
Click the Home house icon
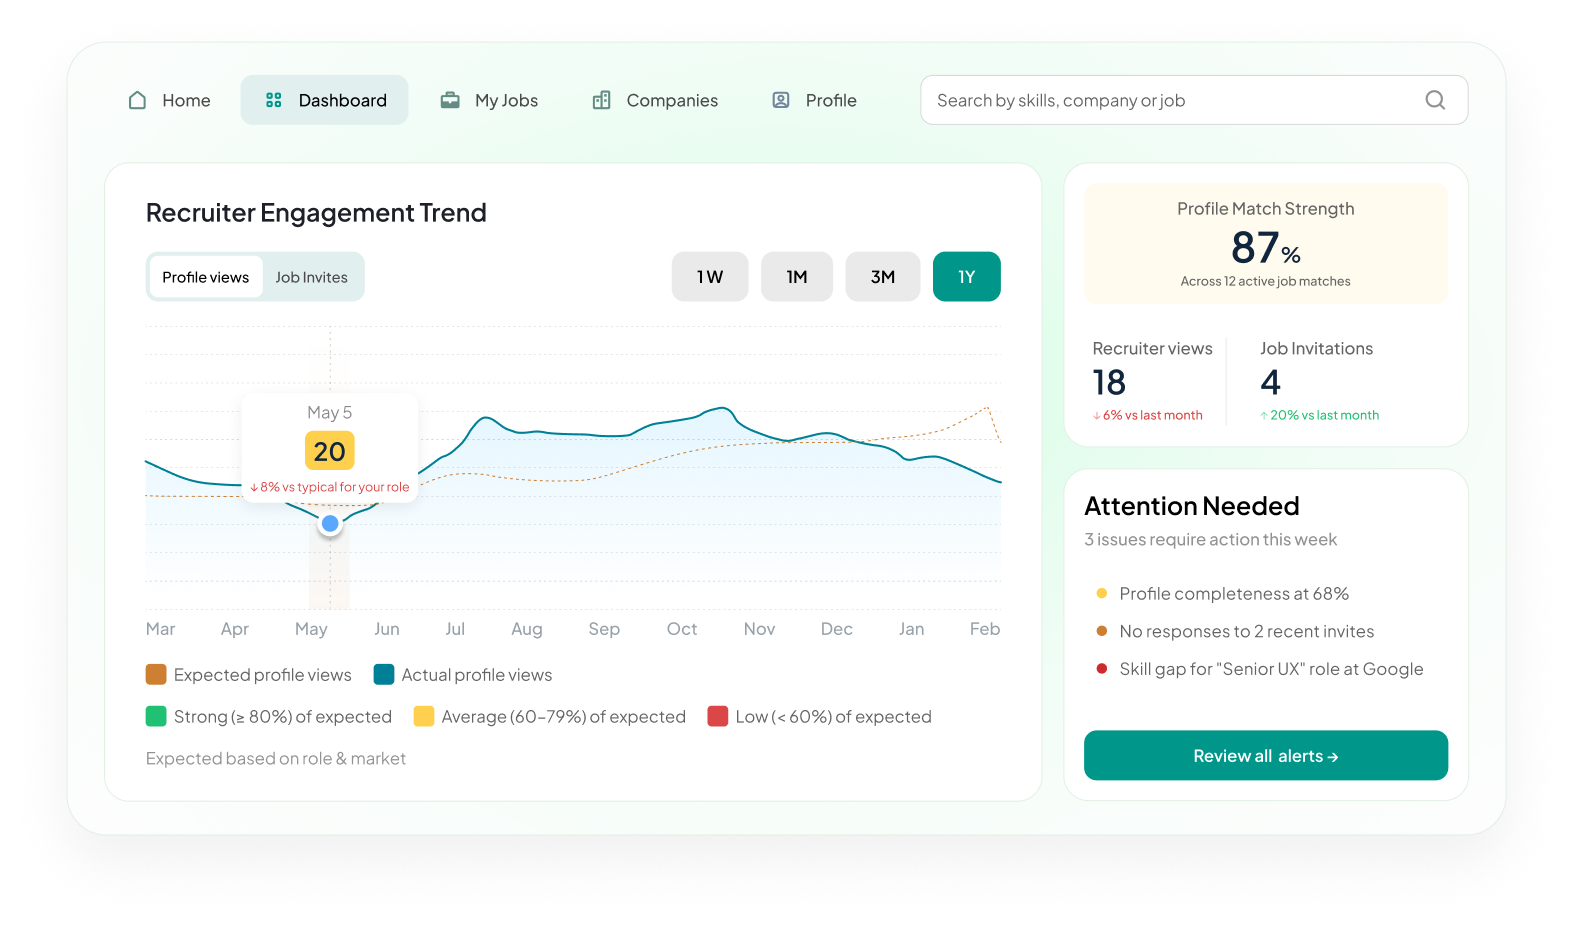pyautogui.click(x=138, y=100)
